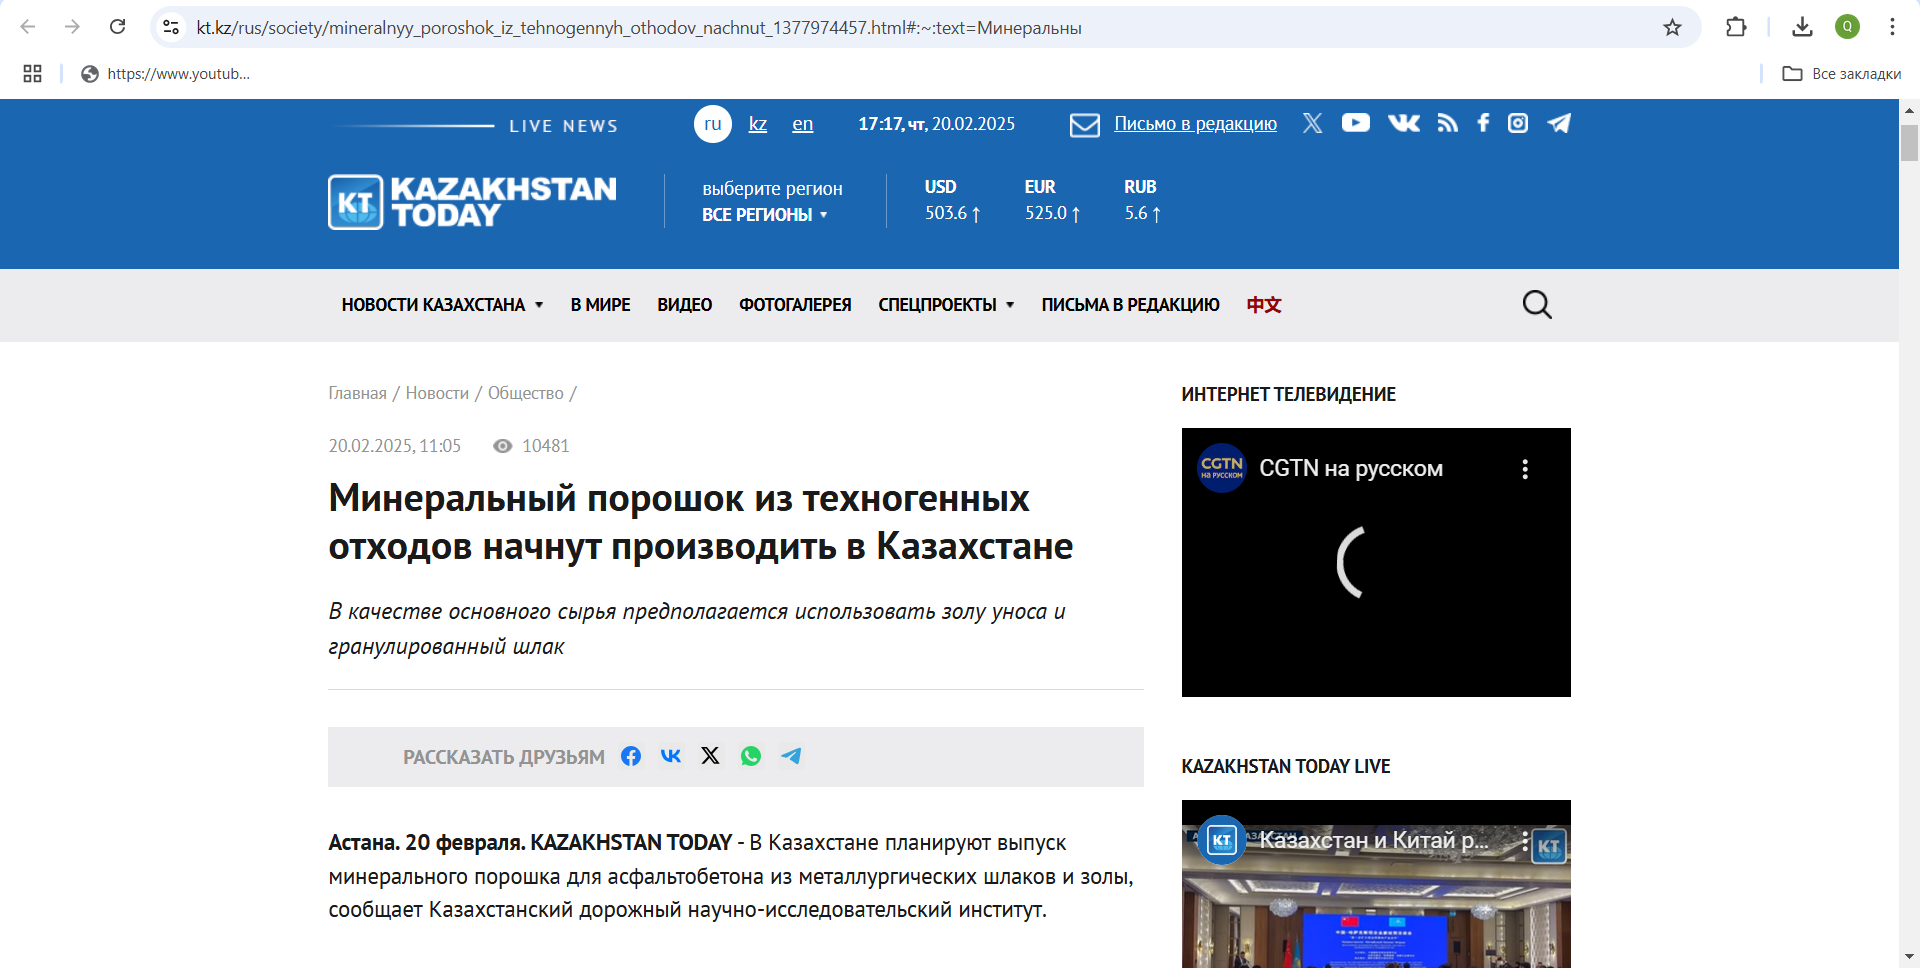This screenshot has height=968, width=1920.
Task: Click the Instagram icon in header
Action: pos(1517,123)
